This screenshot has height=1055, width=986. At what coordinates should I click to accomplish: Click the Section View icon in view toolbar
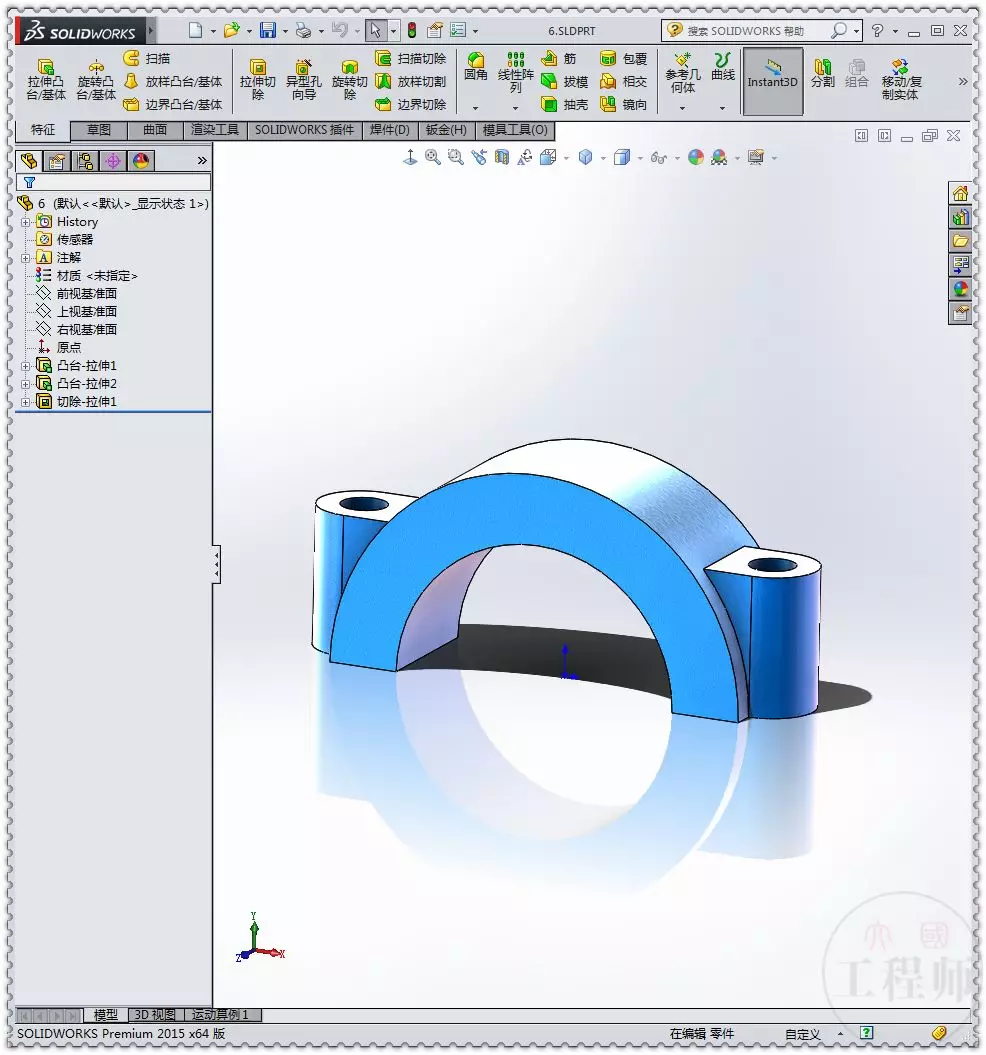coord(501,157)
